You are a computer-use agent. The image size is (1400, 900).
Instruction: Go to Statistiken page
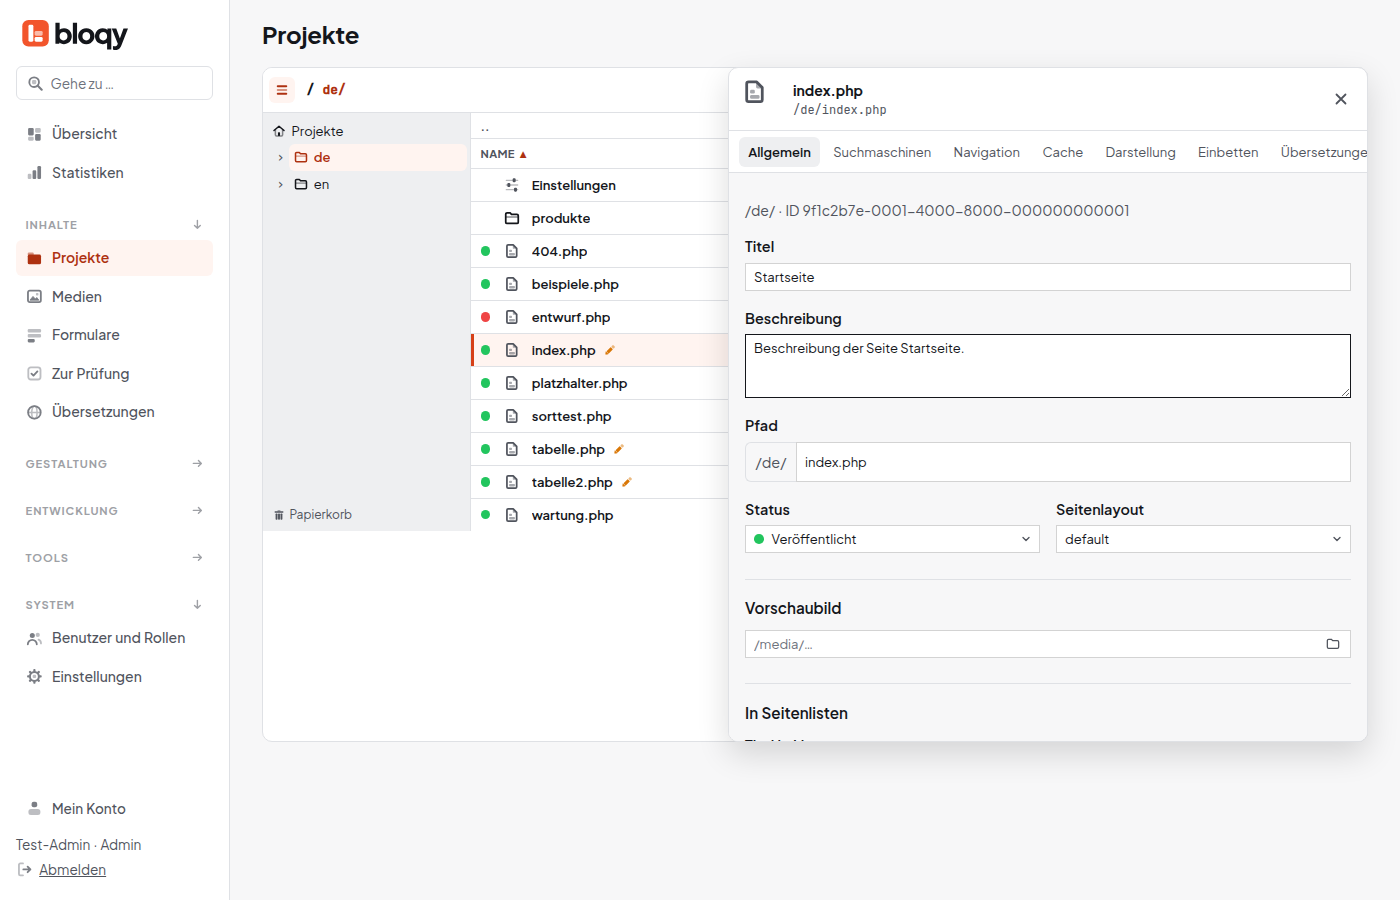pos(114,173)
